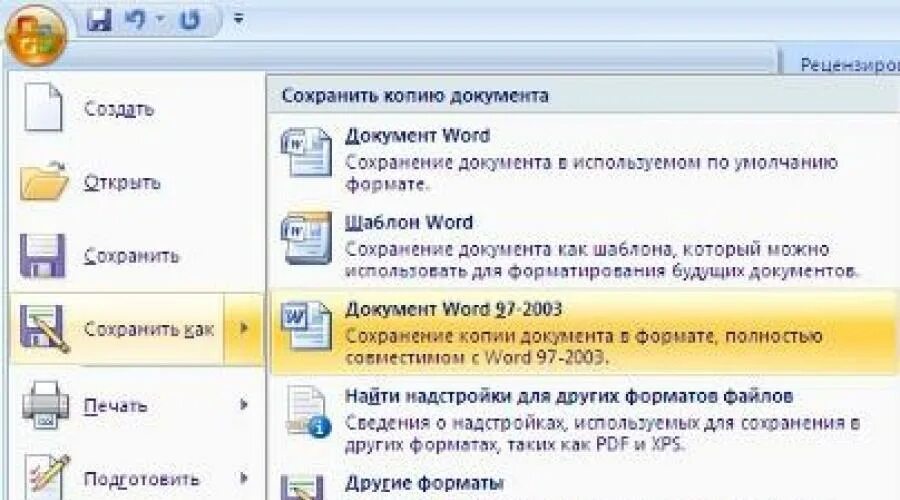Viewport: 900px width, 500px height.
Task: Click the purple floppy icon for Сохранить
Action: pos(42,255)
